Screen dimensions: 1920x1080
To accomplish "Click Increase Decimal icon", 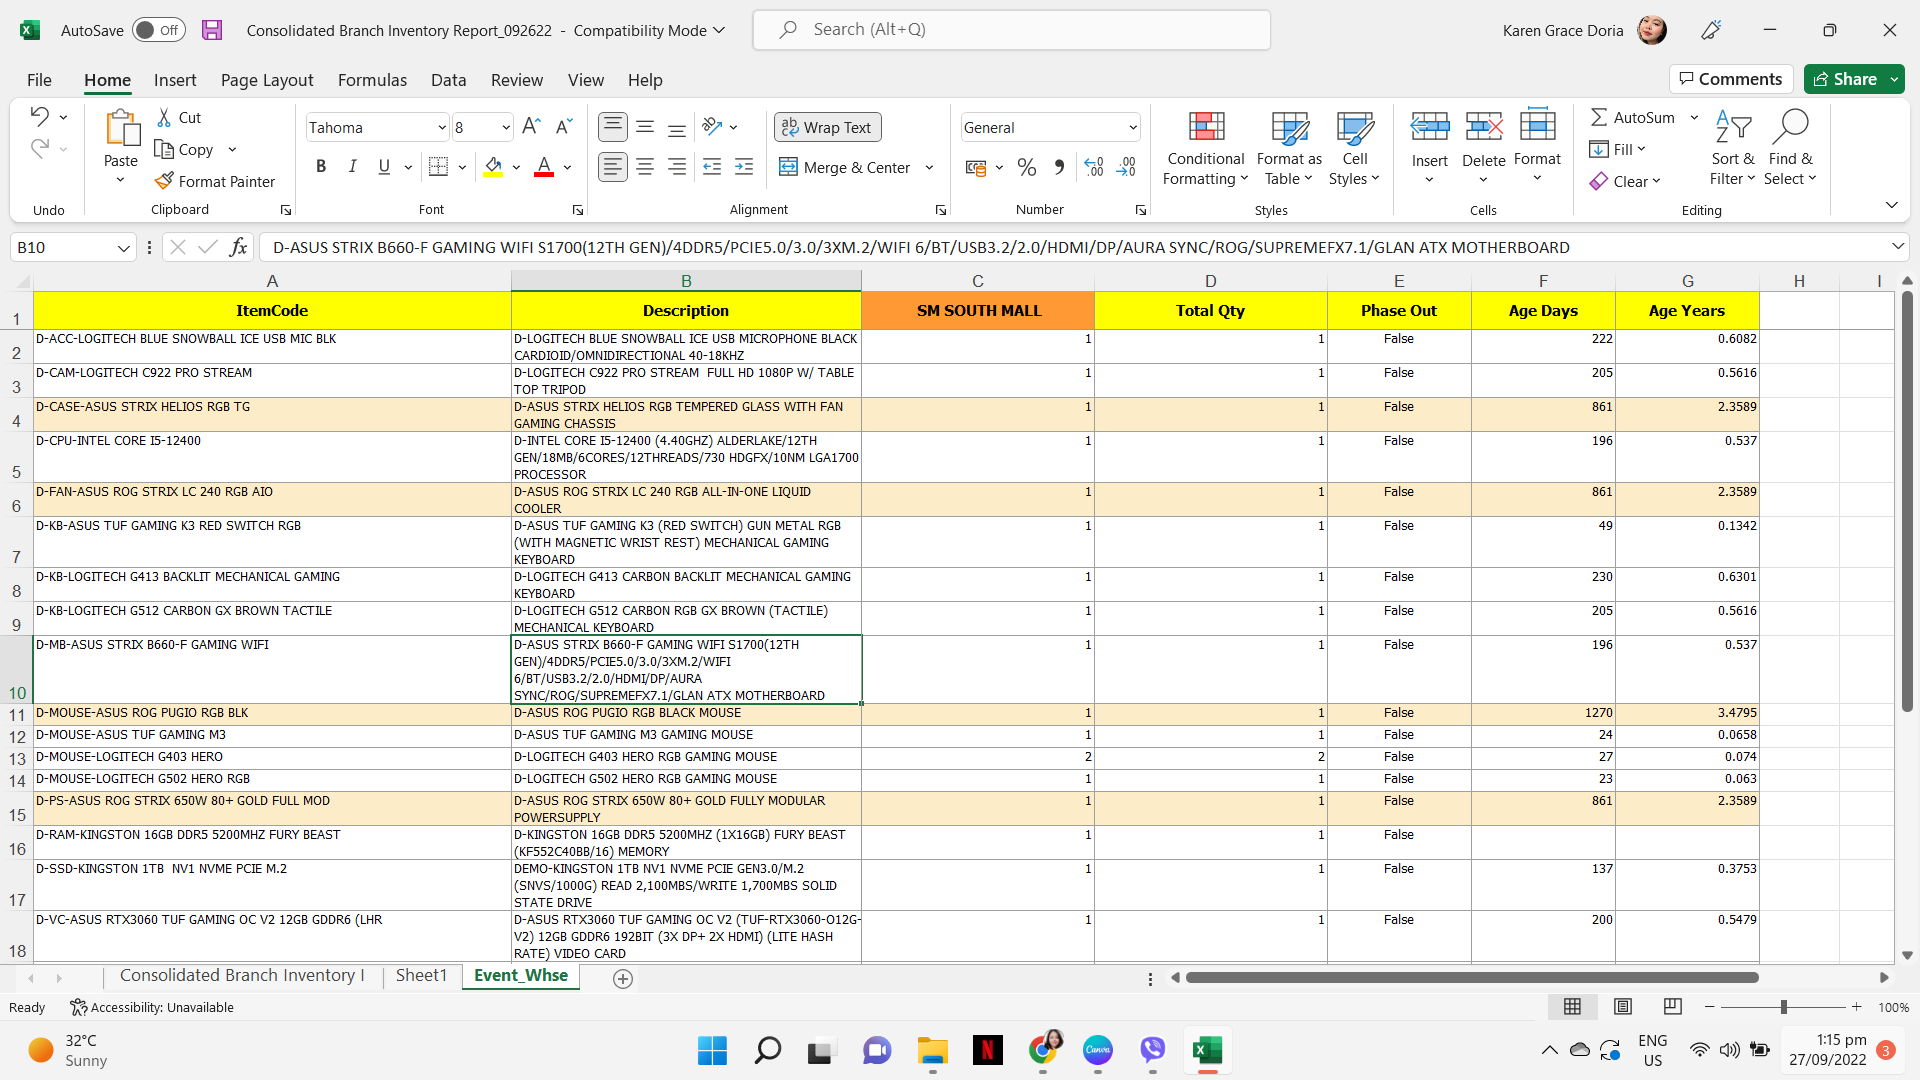I will tap(1094, 167).
